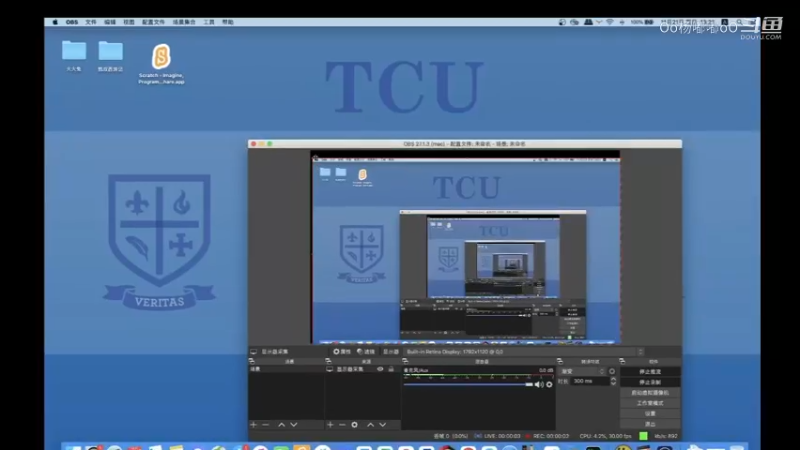Select the first folder on the desktop
Viewport: 800px width, 450px height.
[74, 51]
